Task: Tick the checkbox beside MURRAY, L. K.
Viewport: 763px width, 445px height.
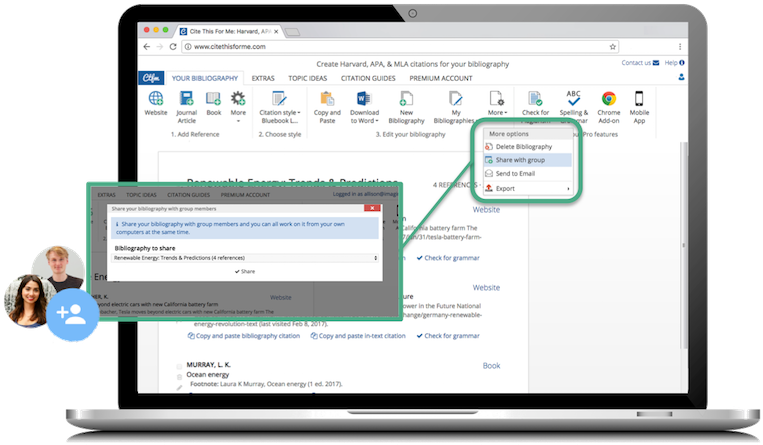Action: [x=179, y=366]
